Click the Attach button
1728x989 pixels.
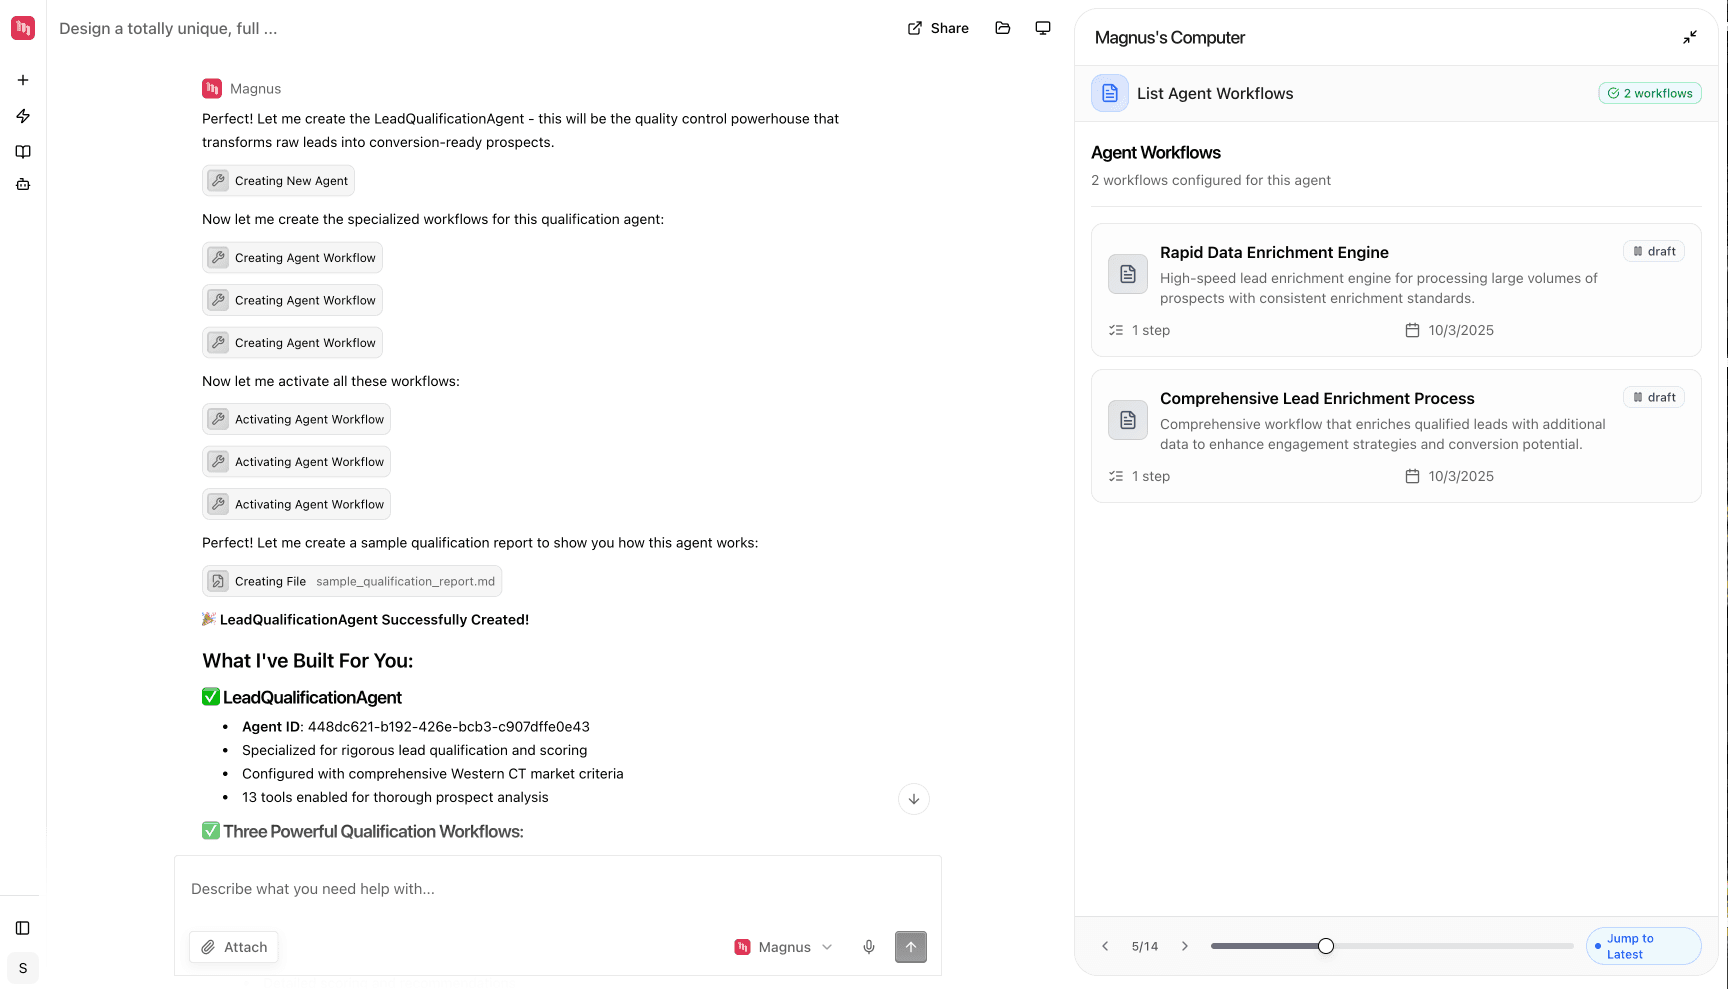tap(234, 947)
